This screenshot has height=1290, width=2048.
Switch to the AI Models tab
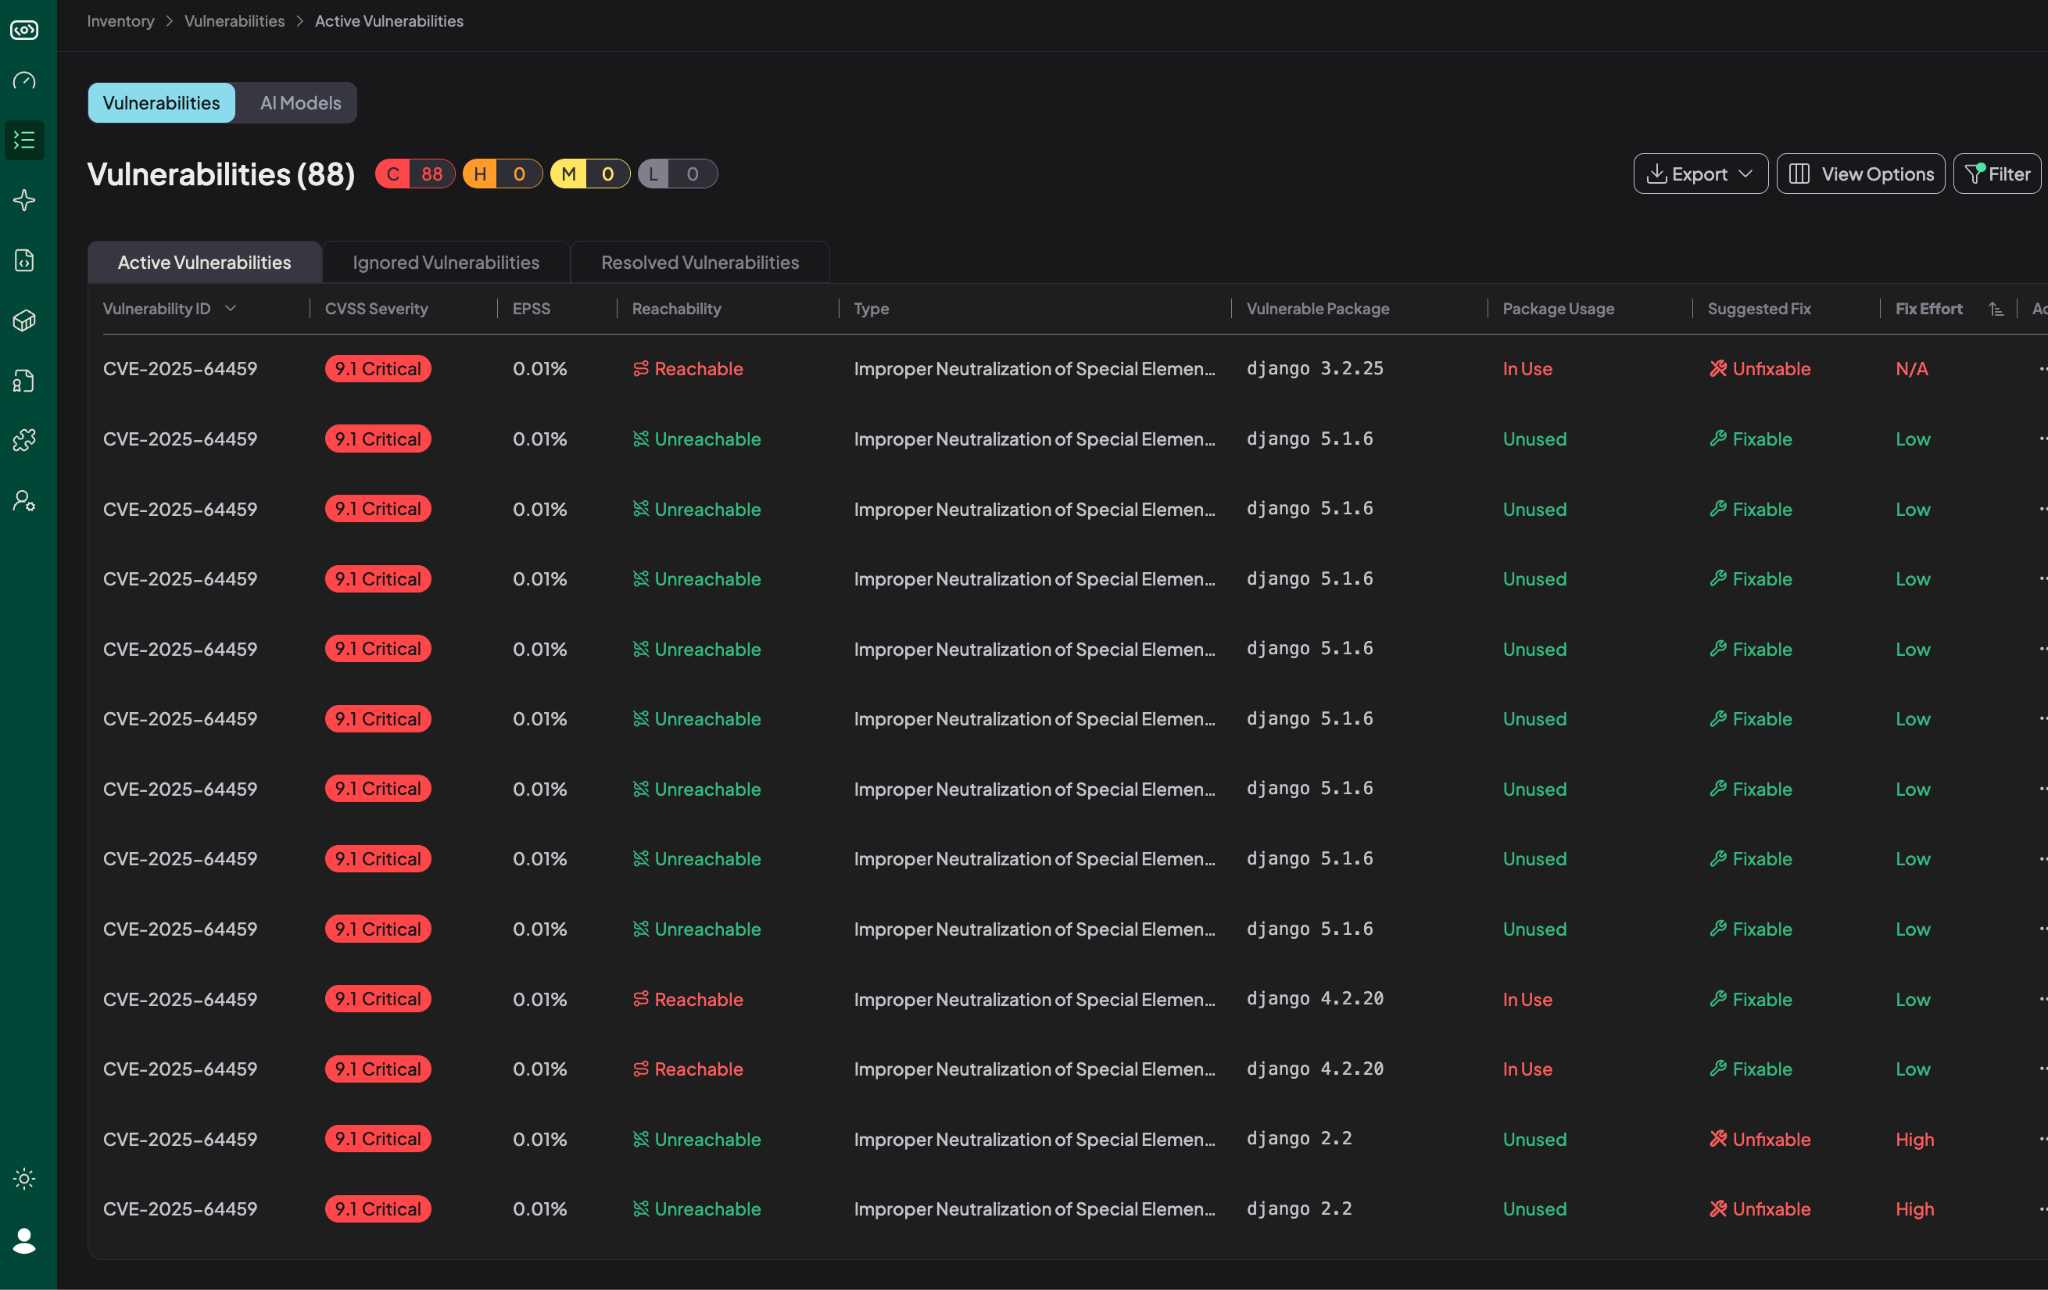pos(300,103)
